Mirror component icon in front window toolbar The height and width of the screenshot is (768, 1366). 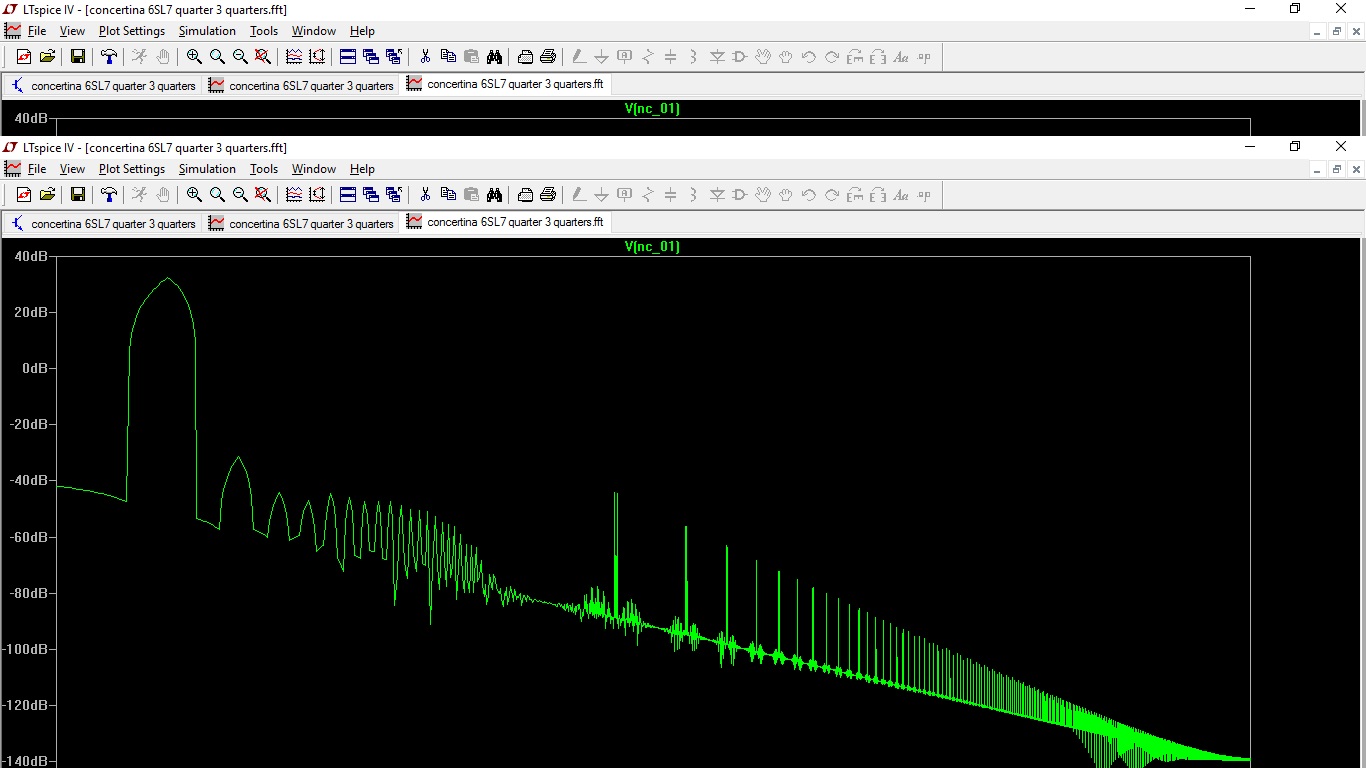tap(878, 195)
